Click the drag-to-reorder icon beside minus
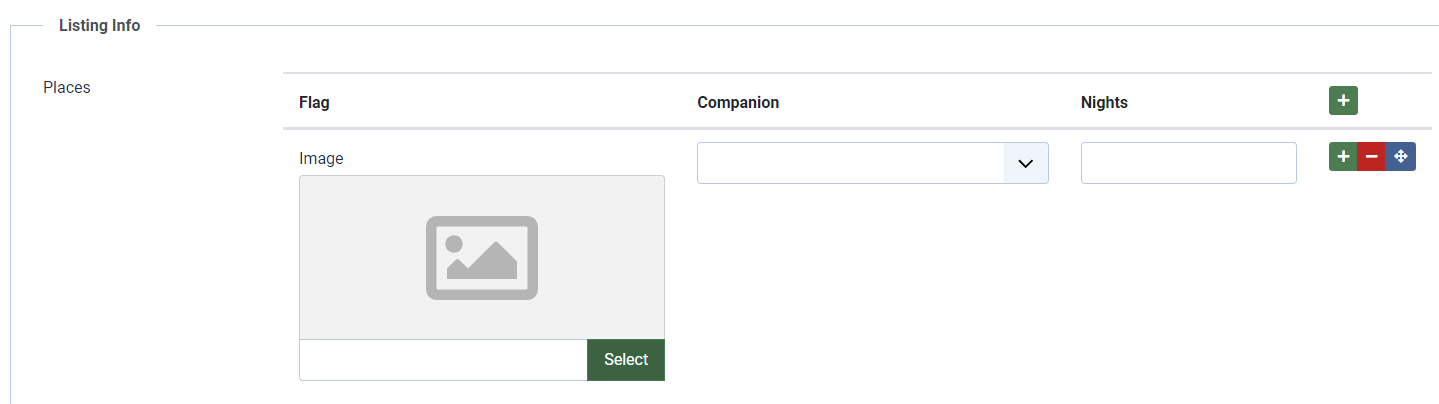Image resolution: width=1439 pixels, height=404 pixels. 1401,157
